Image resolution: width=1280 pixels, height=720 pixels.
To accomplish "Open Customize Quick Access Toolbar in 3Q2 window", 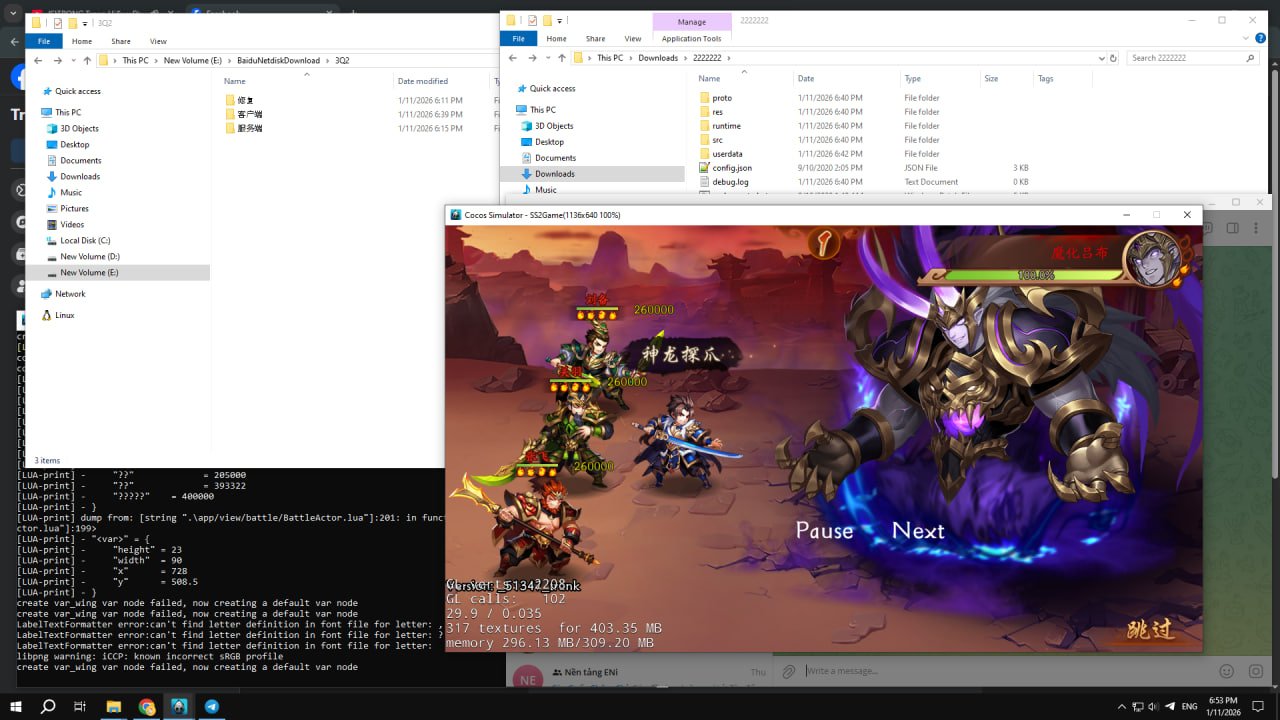I will (x=86, y=23).
